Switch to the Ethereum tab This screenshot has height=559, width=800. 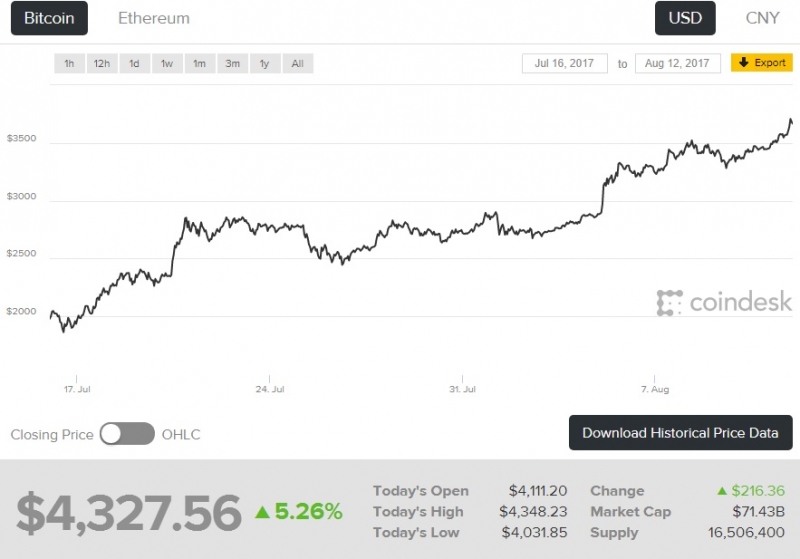(x=154, y=18)
